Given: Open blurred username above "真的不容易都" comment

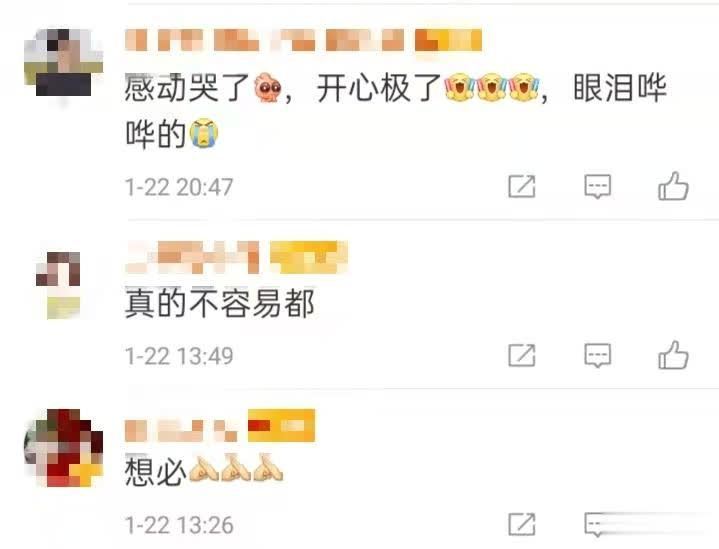Looking at the screenshot, I should pos(193,257).
